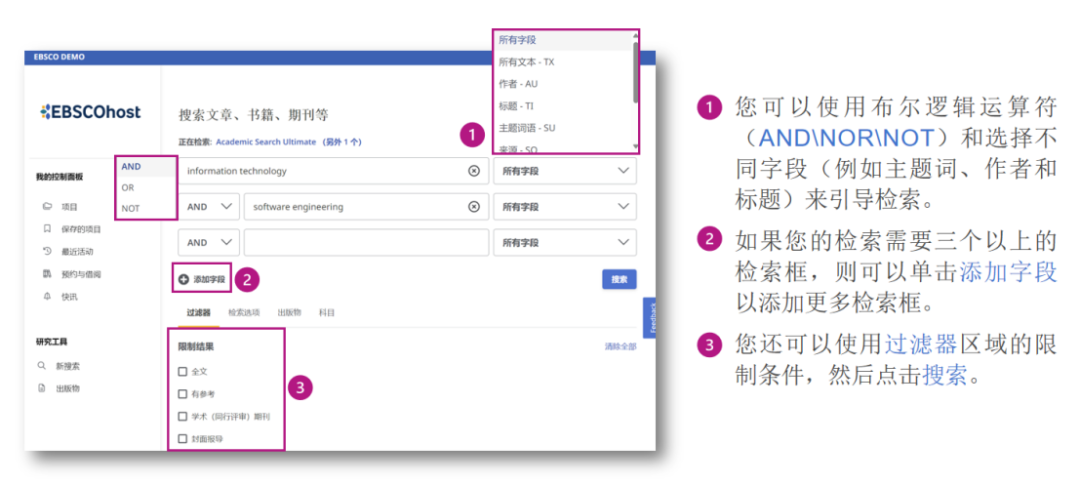Image resolution: width=1080 pixels, height=486 pixels.
Task: Switch to the 出版物 tab
Action: [x=289, y=313]
